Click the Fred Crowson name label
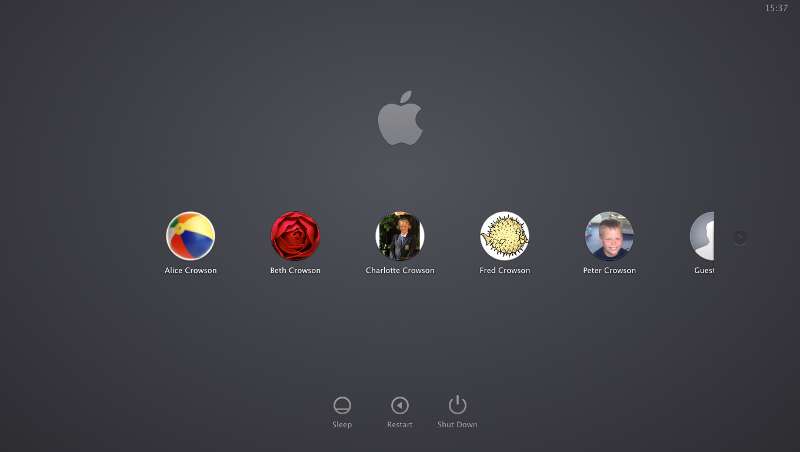 [505, 270]
